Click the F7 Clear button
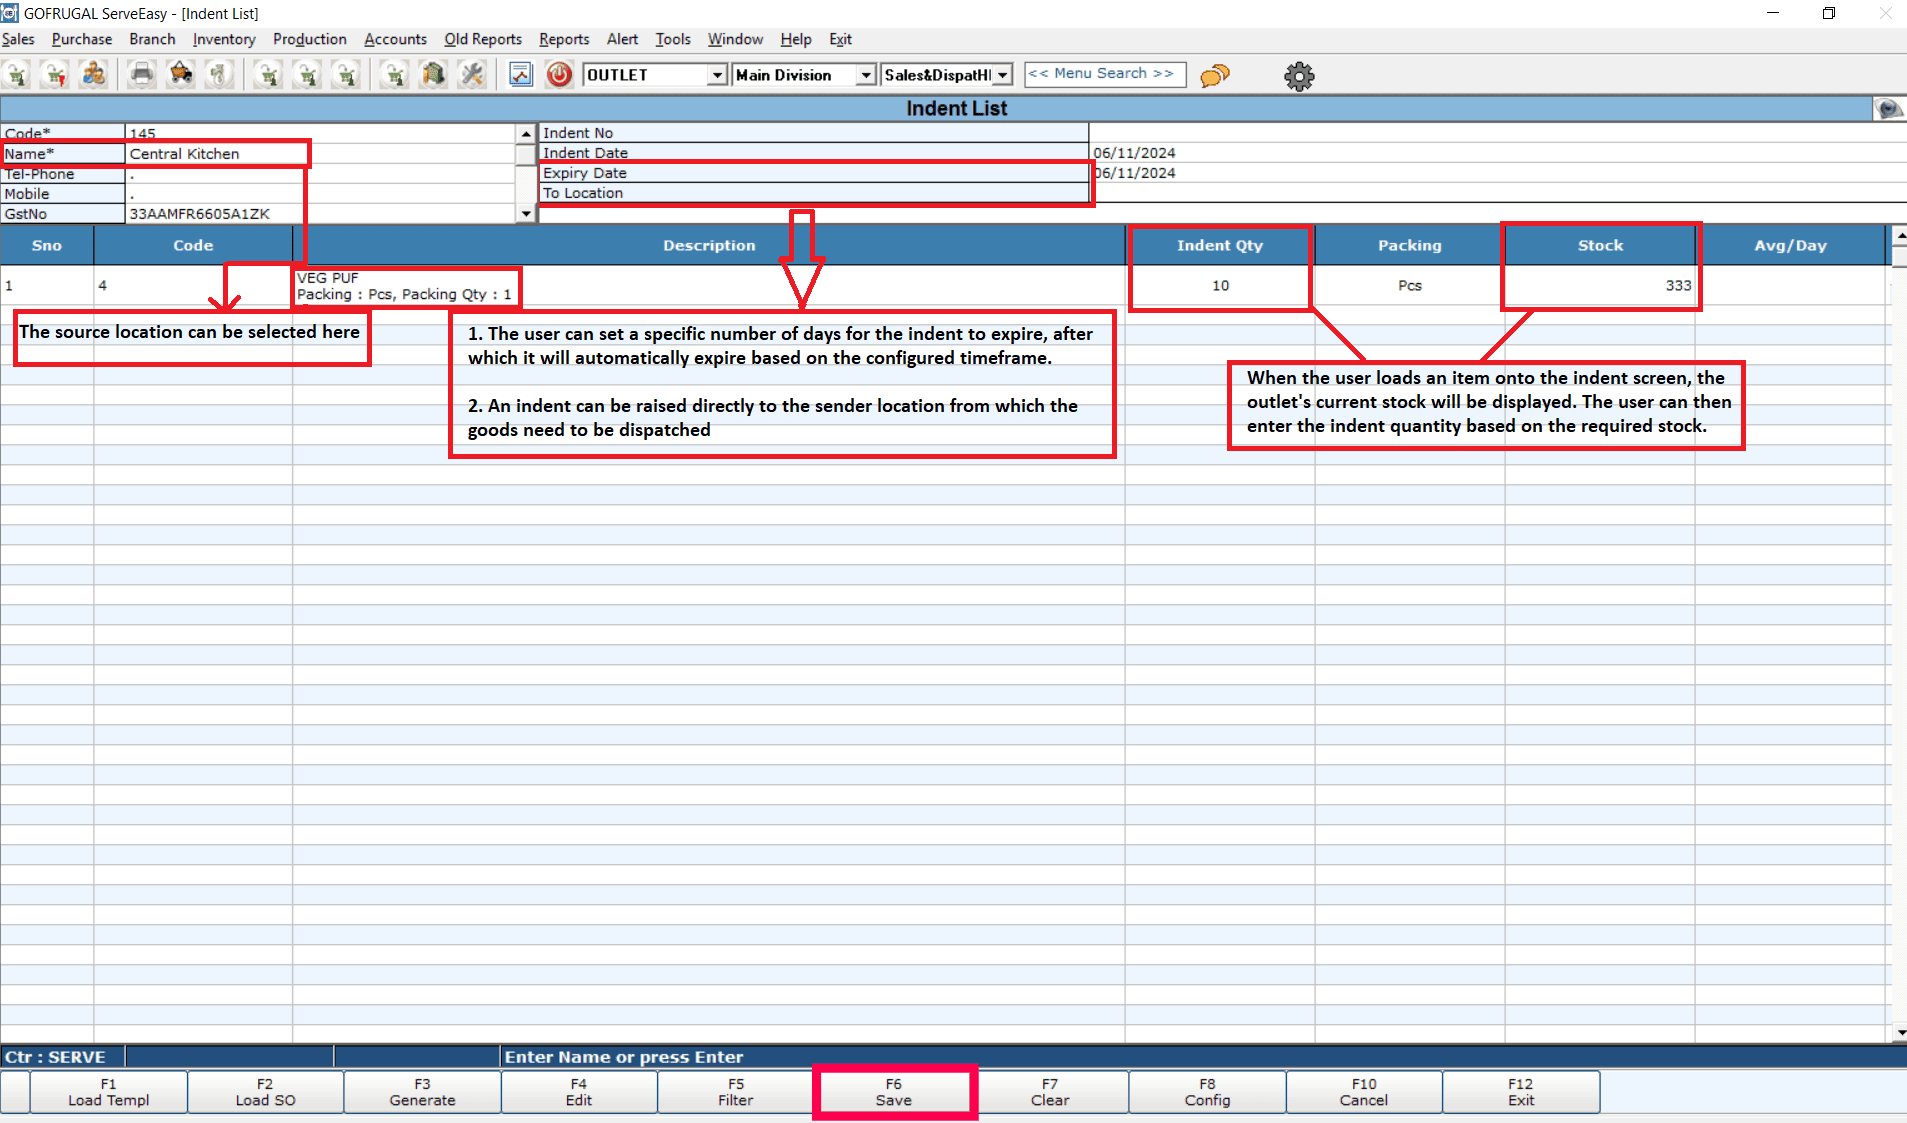 tap(1050, 1092)
